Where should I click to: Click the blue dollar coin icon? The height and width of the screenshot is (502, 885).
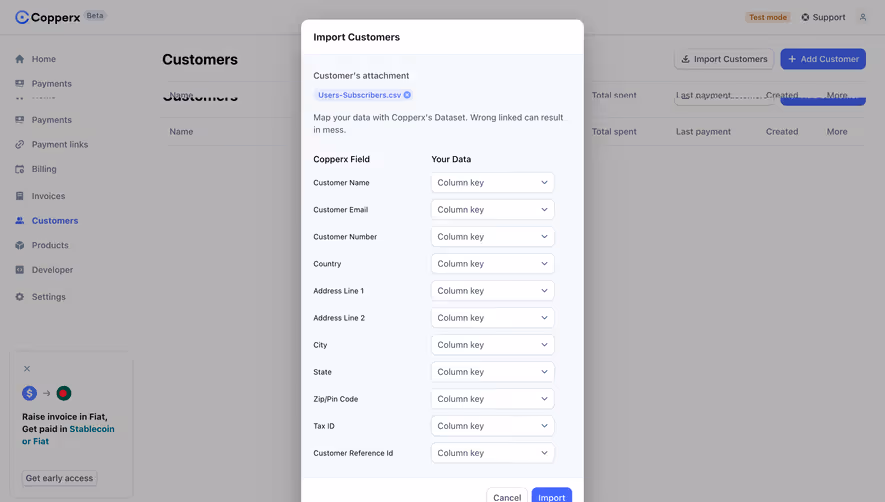point(29,393)
